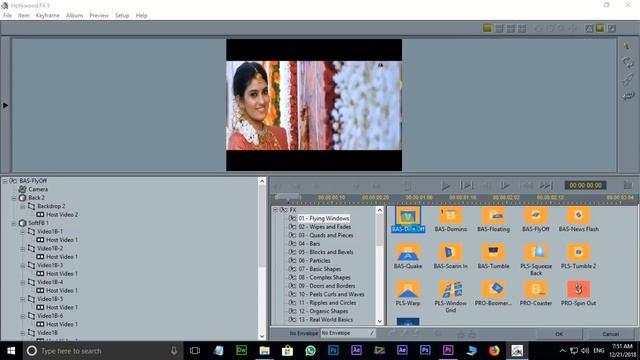Viewport: 640px width, 360px height.
Task: Open the No Envelope dropdown
Action: pos(347,333)
